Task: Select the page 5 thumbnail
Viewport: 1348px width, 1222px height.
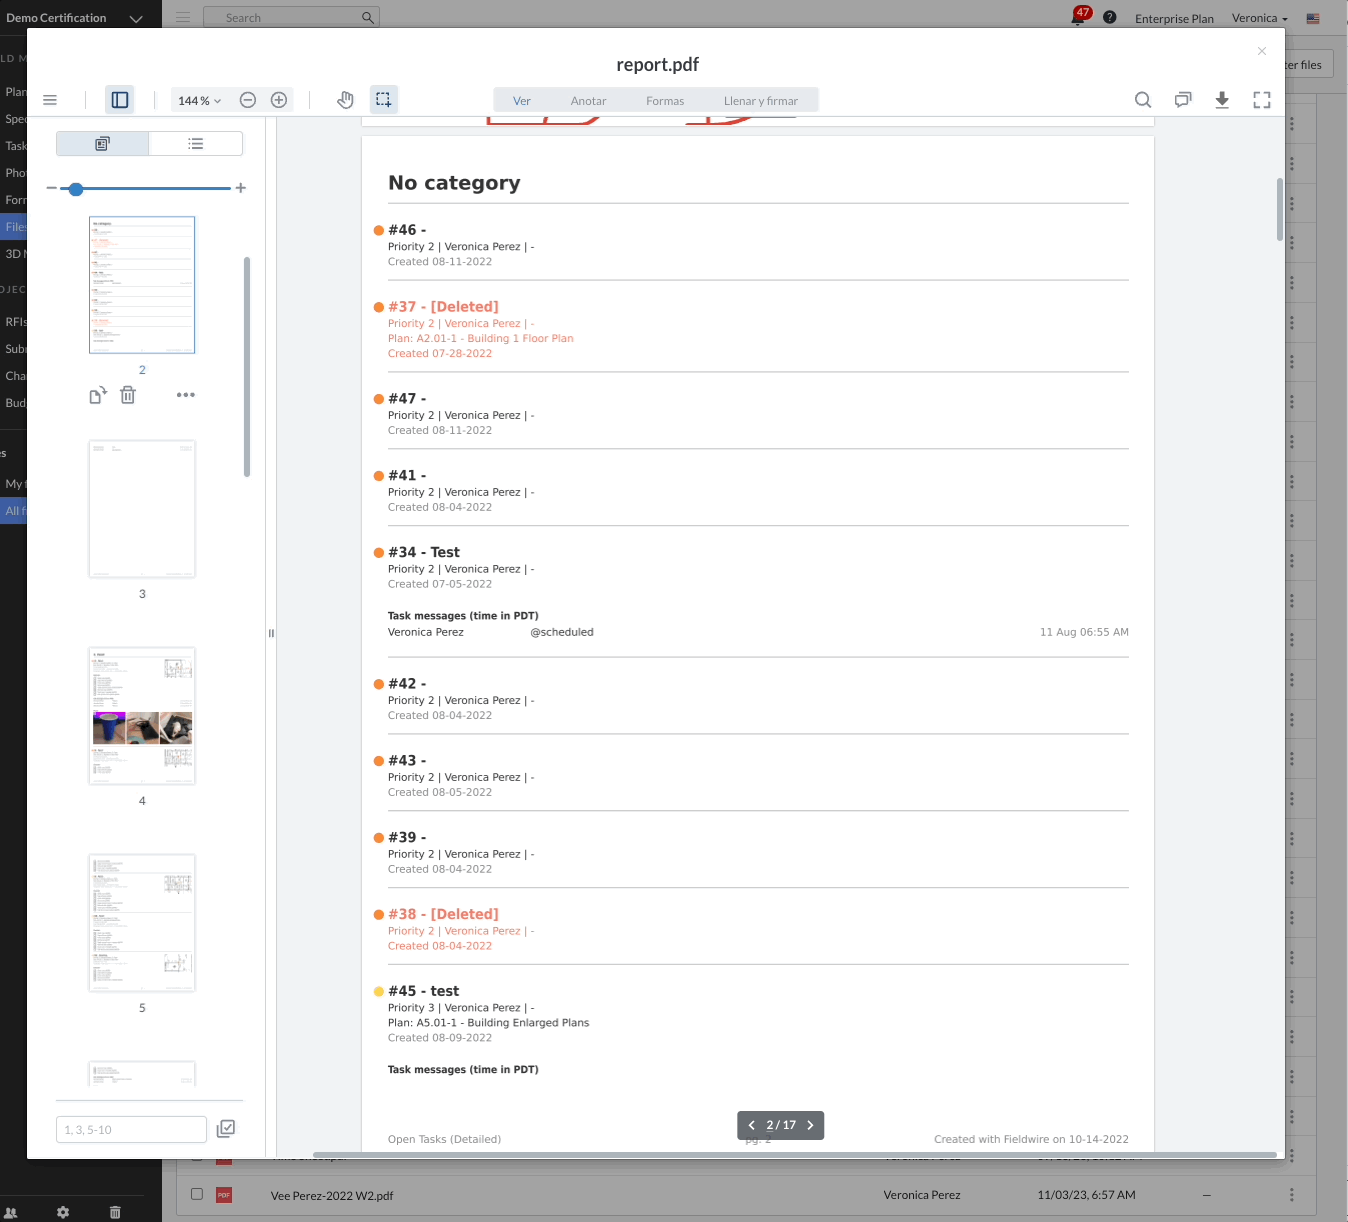Action: point(142,923)
